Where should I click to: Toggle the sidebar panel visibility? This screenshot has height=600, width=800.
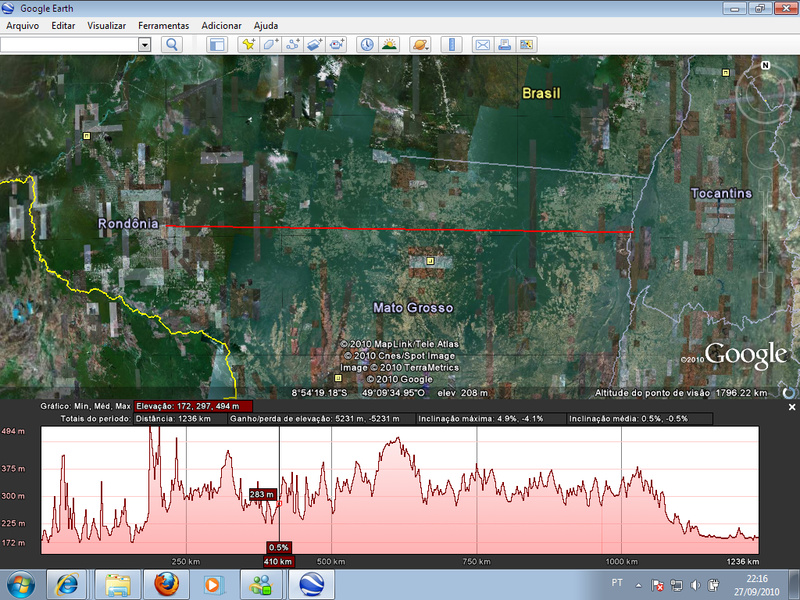click(216, 44)
